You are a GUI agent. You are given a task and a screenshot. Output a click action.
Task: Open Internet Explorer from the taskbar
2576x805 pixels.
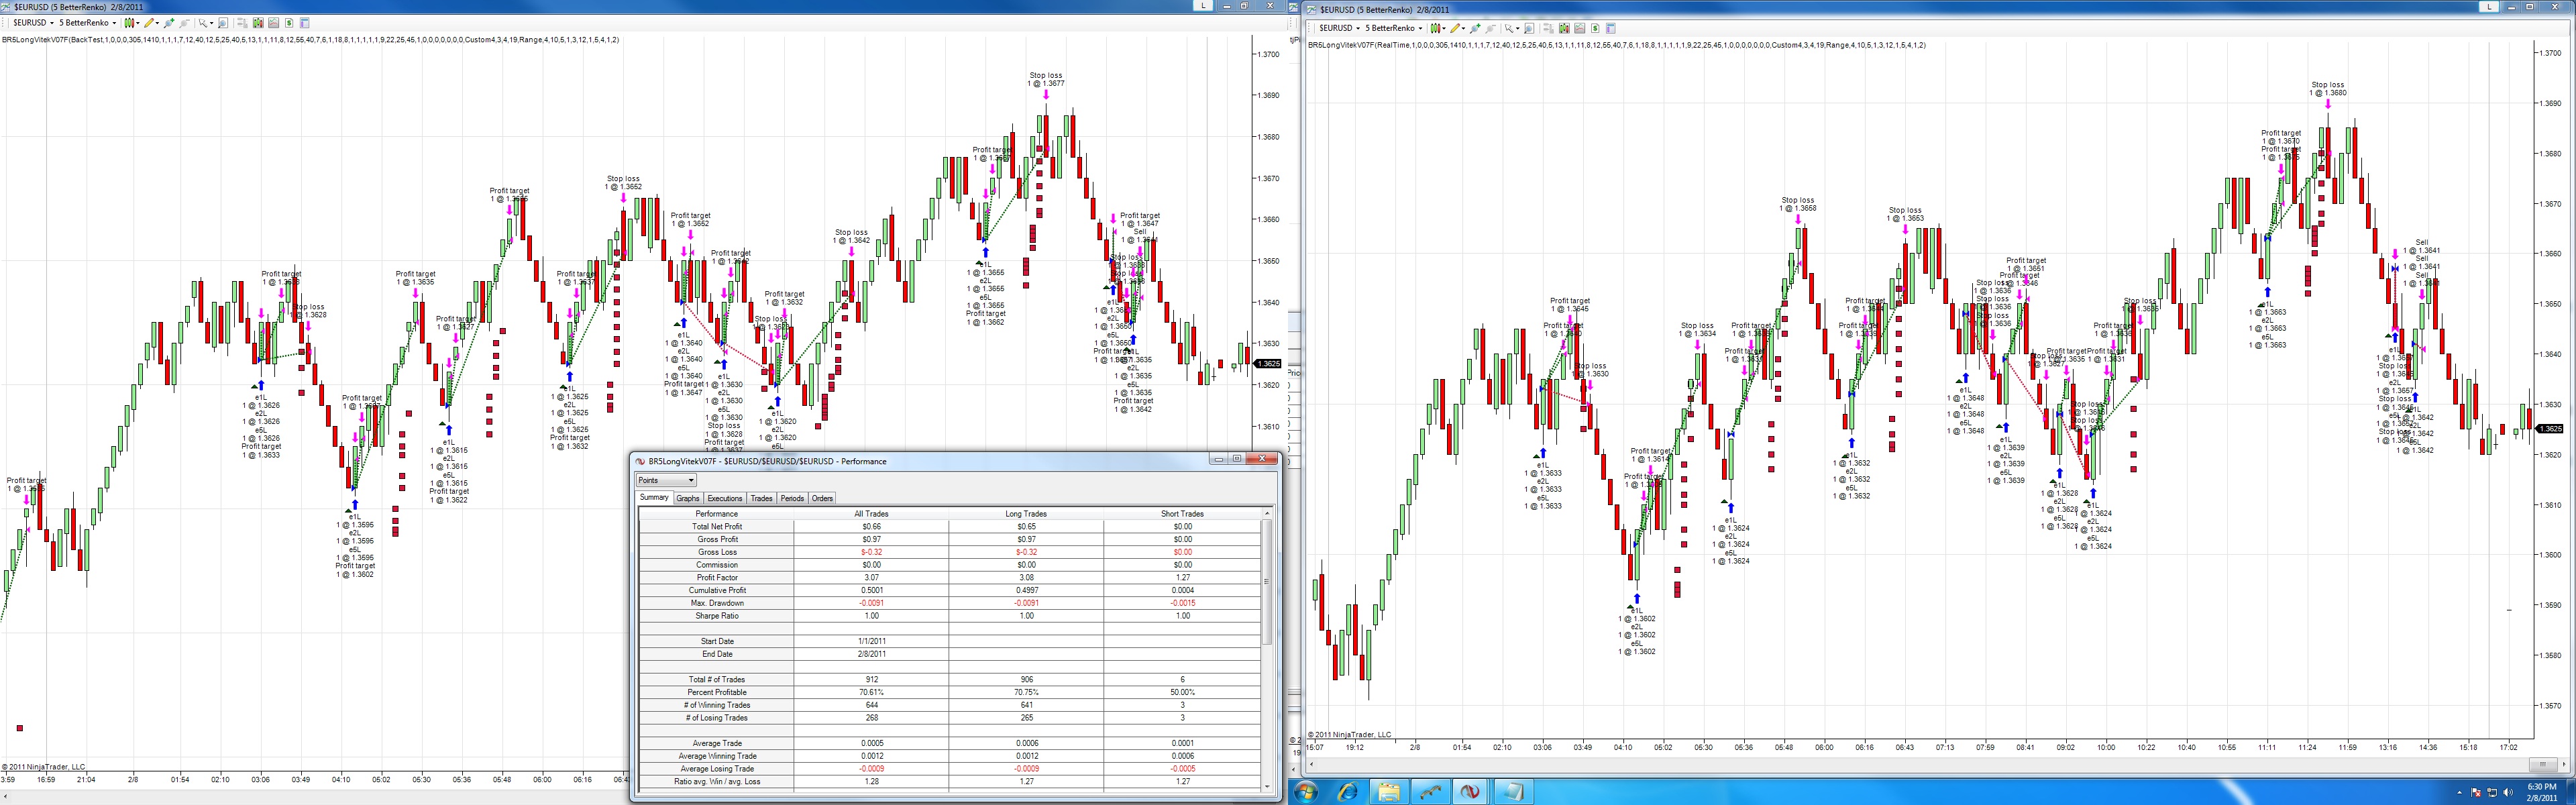[x=1347, y=792]
